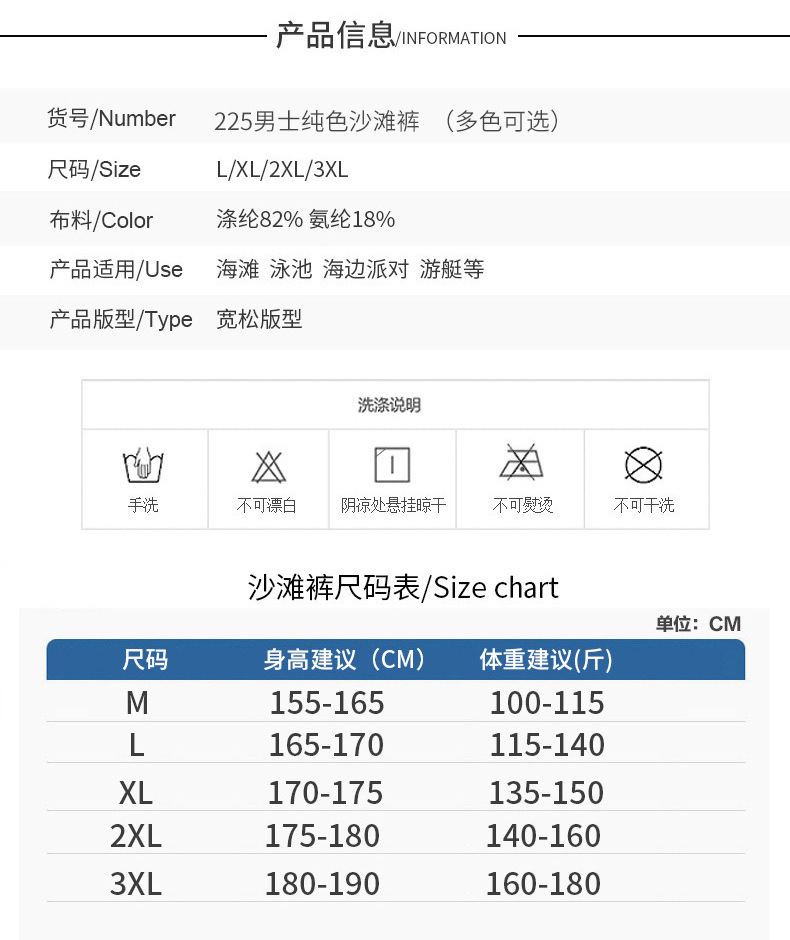
Task: Select the 产品信息 heading text
Action: (x=335, y=35)
